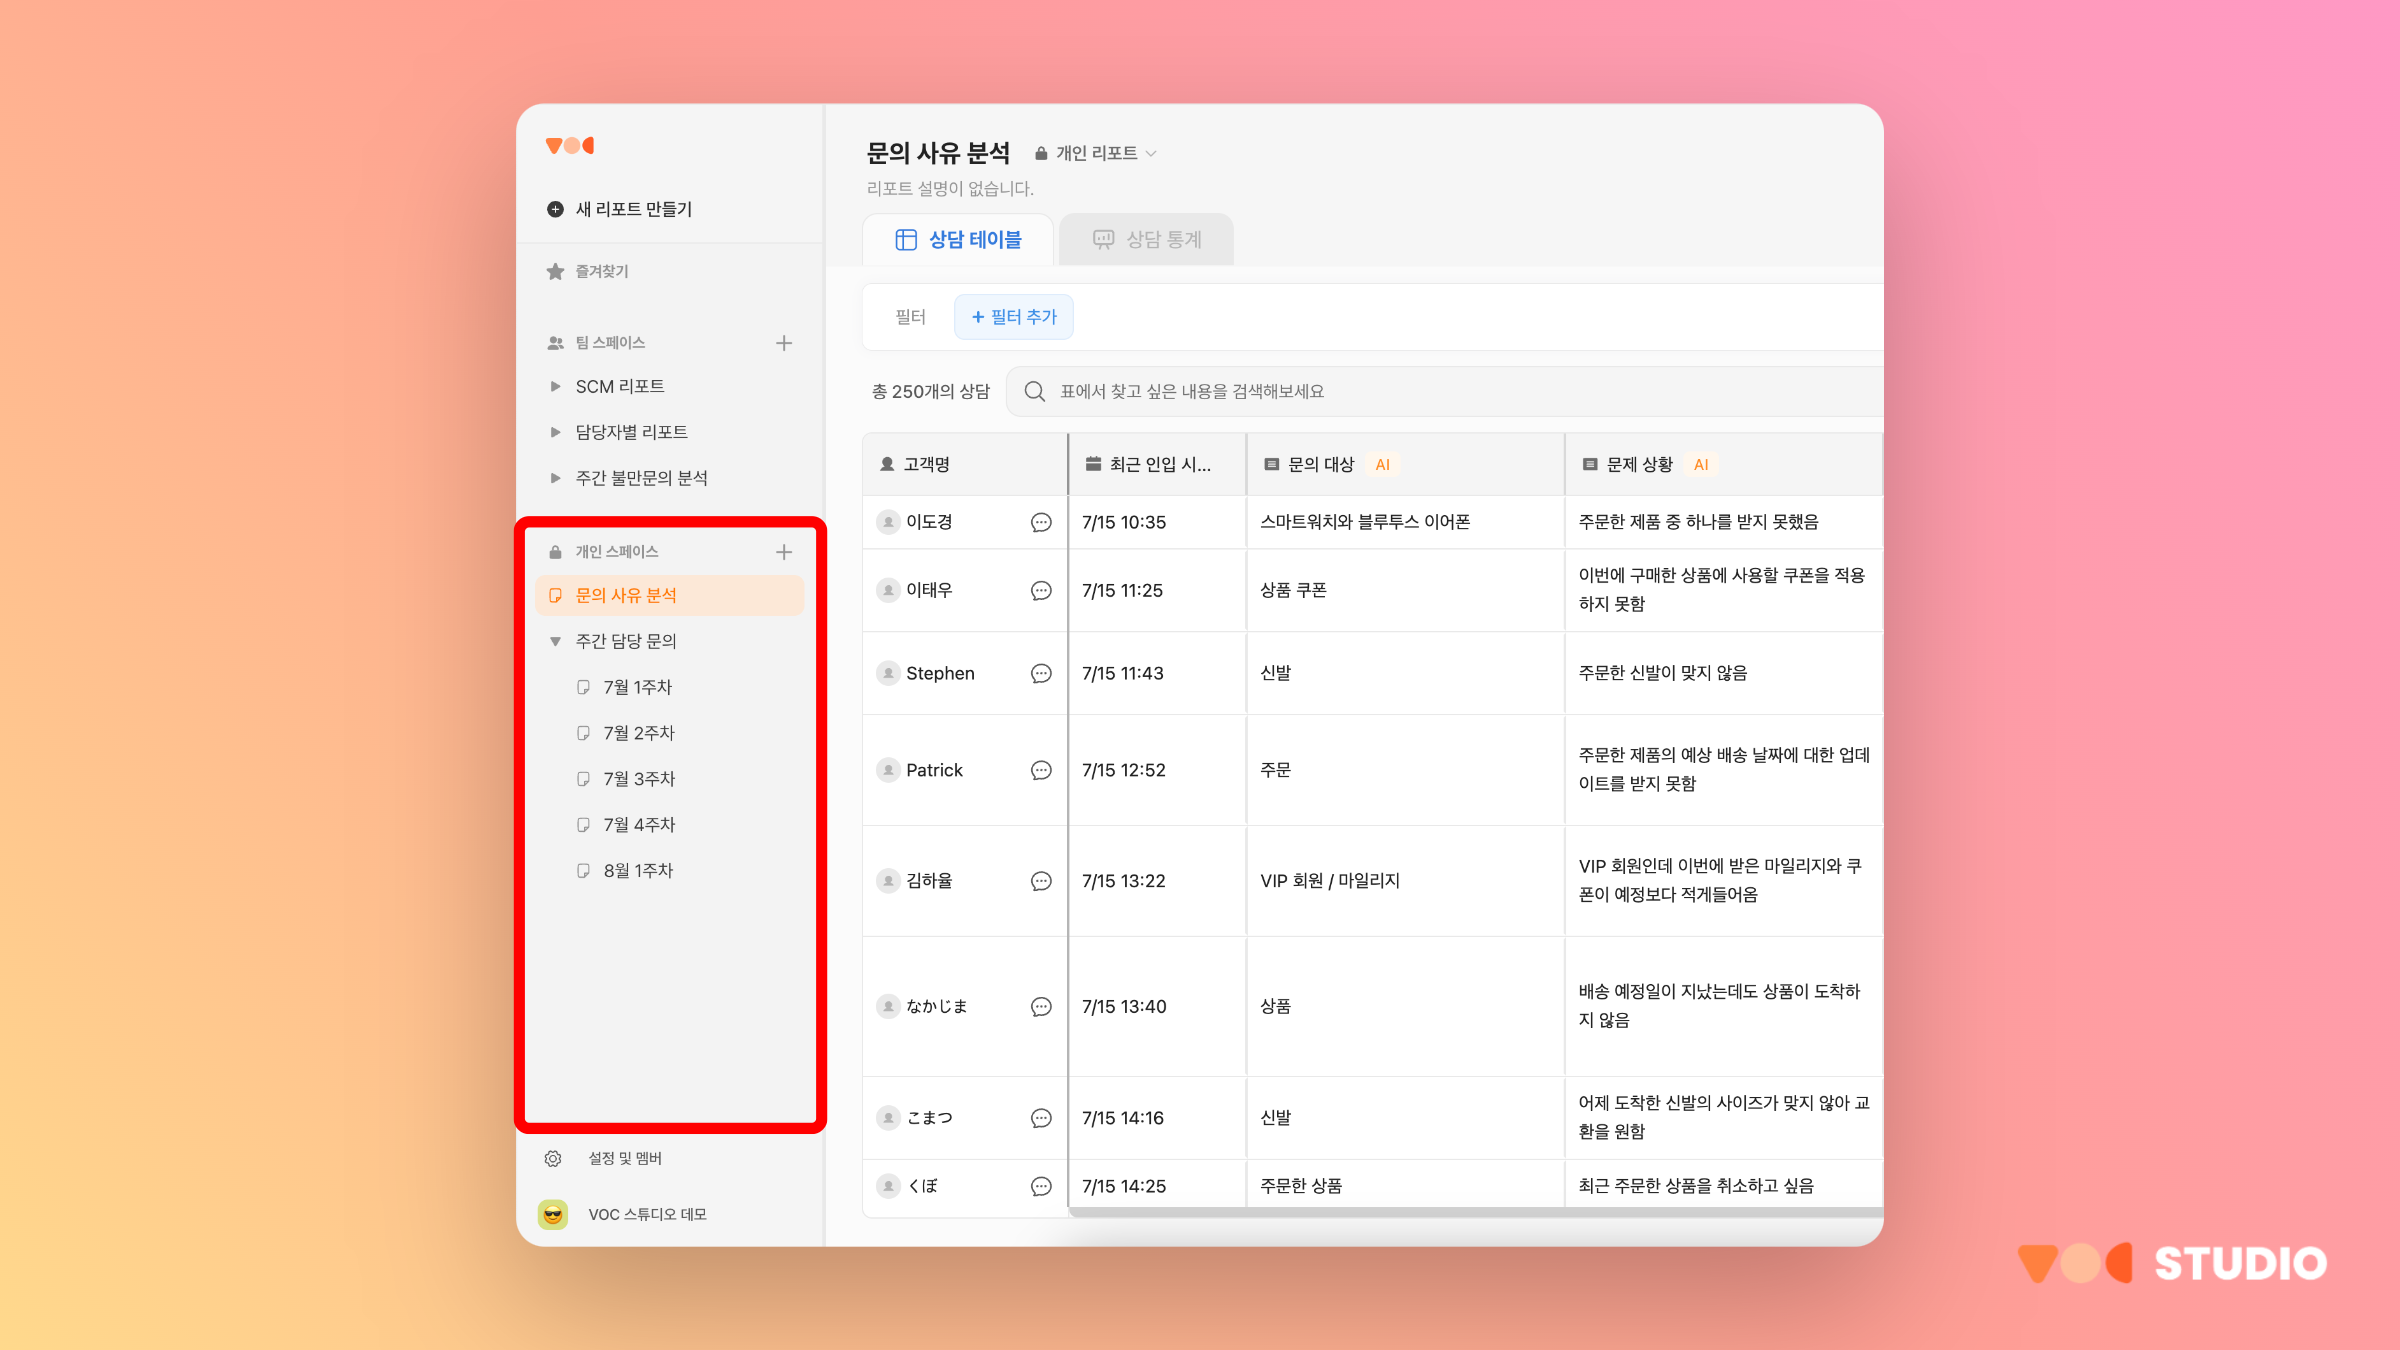The width and height of the screenshot is (2400, 1350).
Task: Open the chat bubble icon for 이도경
Action: pos(1041,522)
